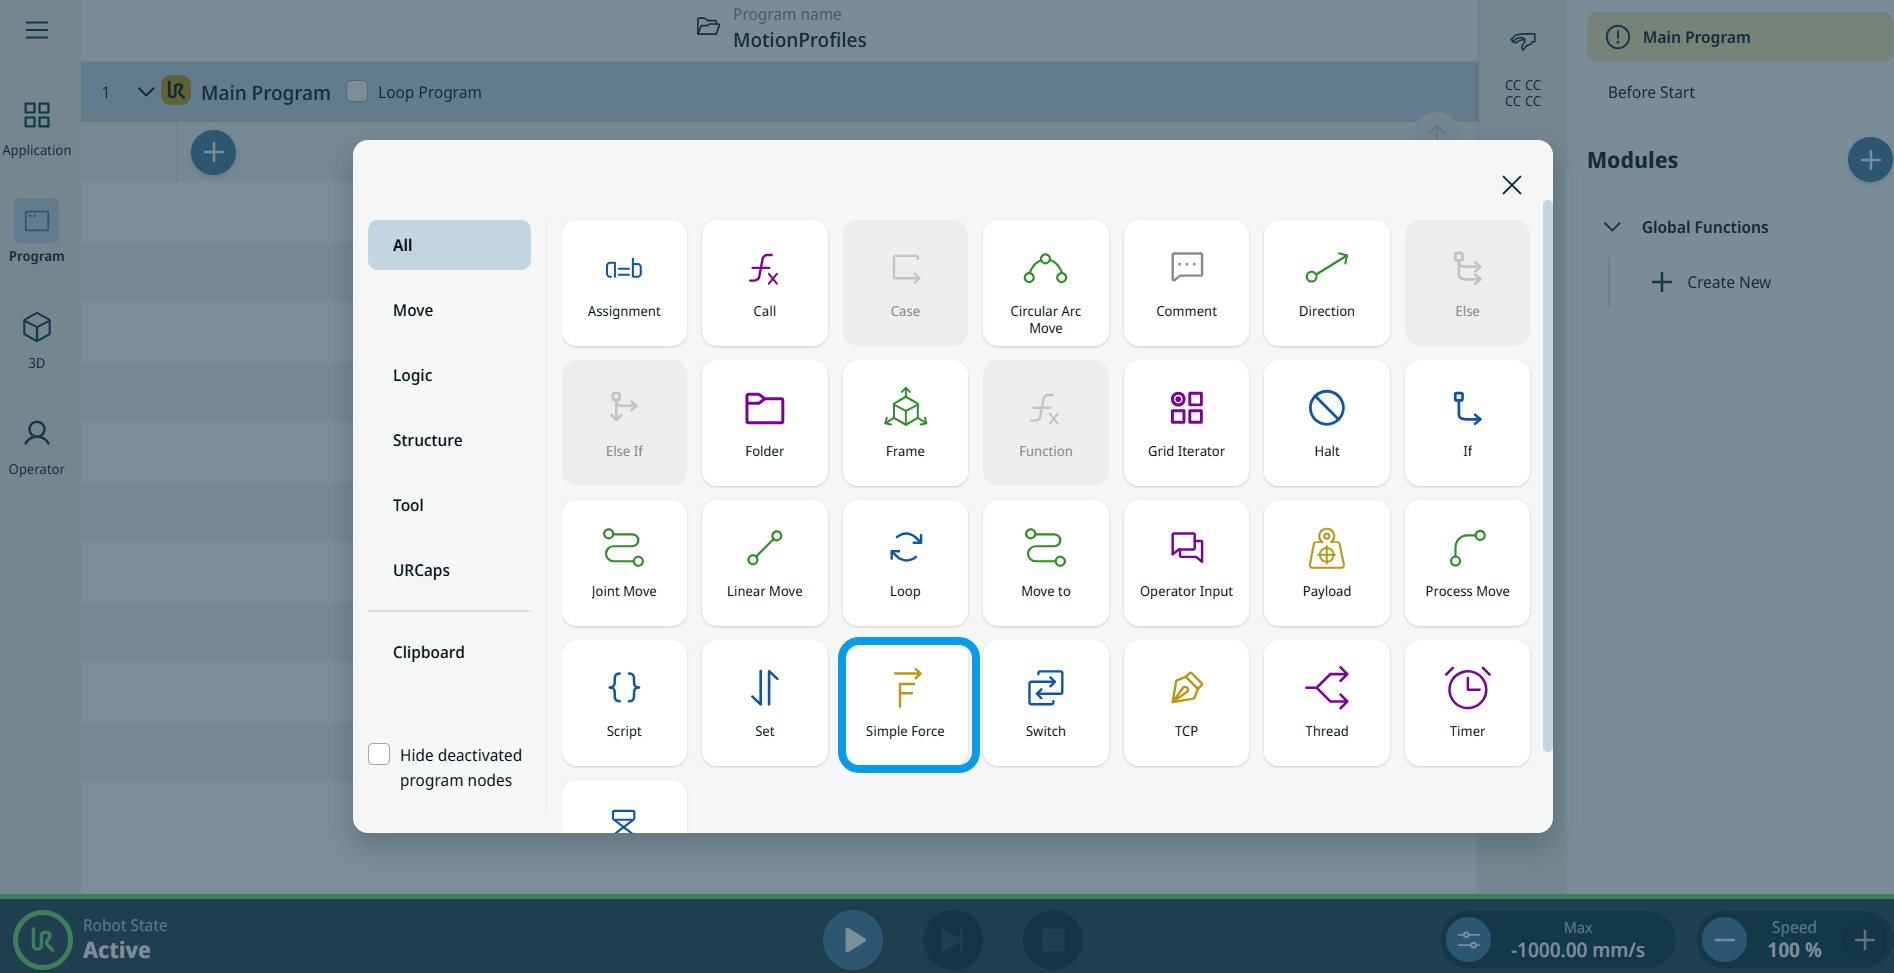Add a Grid Iterator node
Viewport: 1894px width, 973px height.
1186,423
